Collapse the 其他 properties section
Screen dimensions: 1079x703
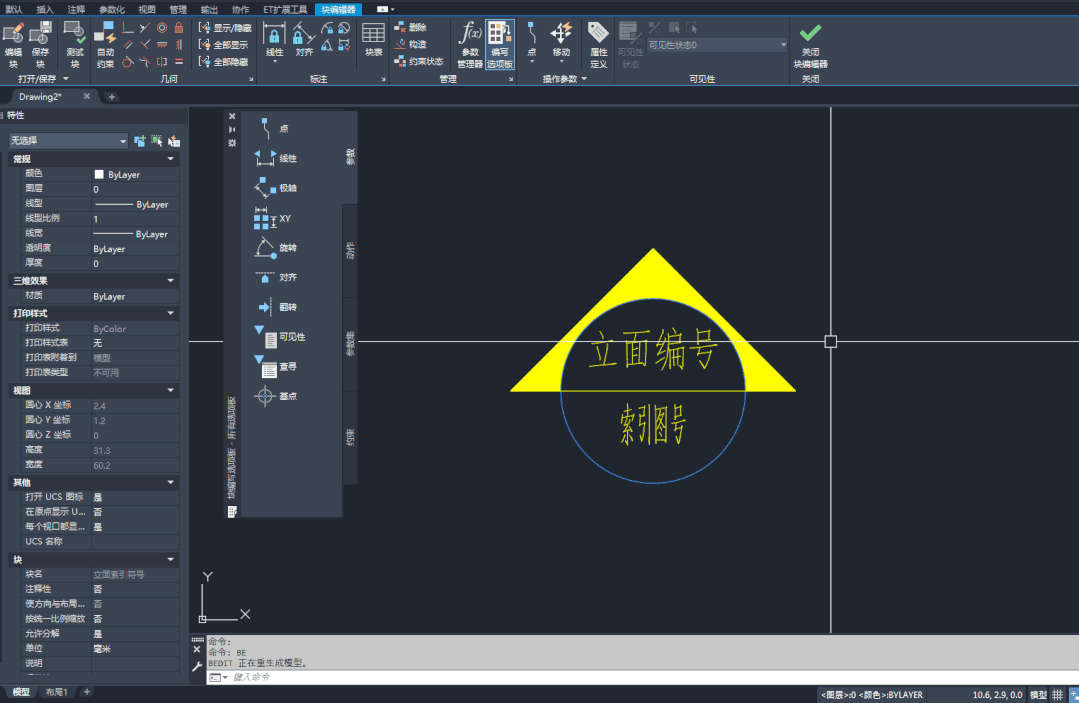pyautogui.click(x=171, y=482)
